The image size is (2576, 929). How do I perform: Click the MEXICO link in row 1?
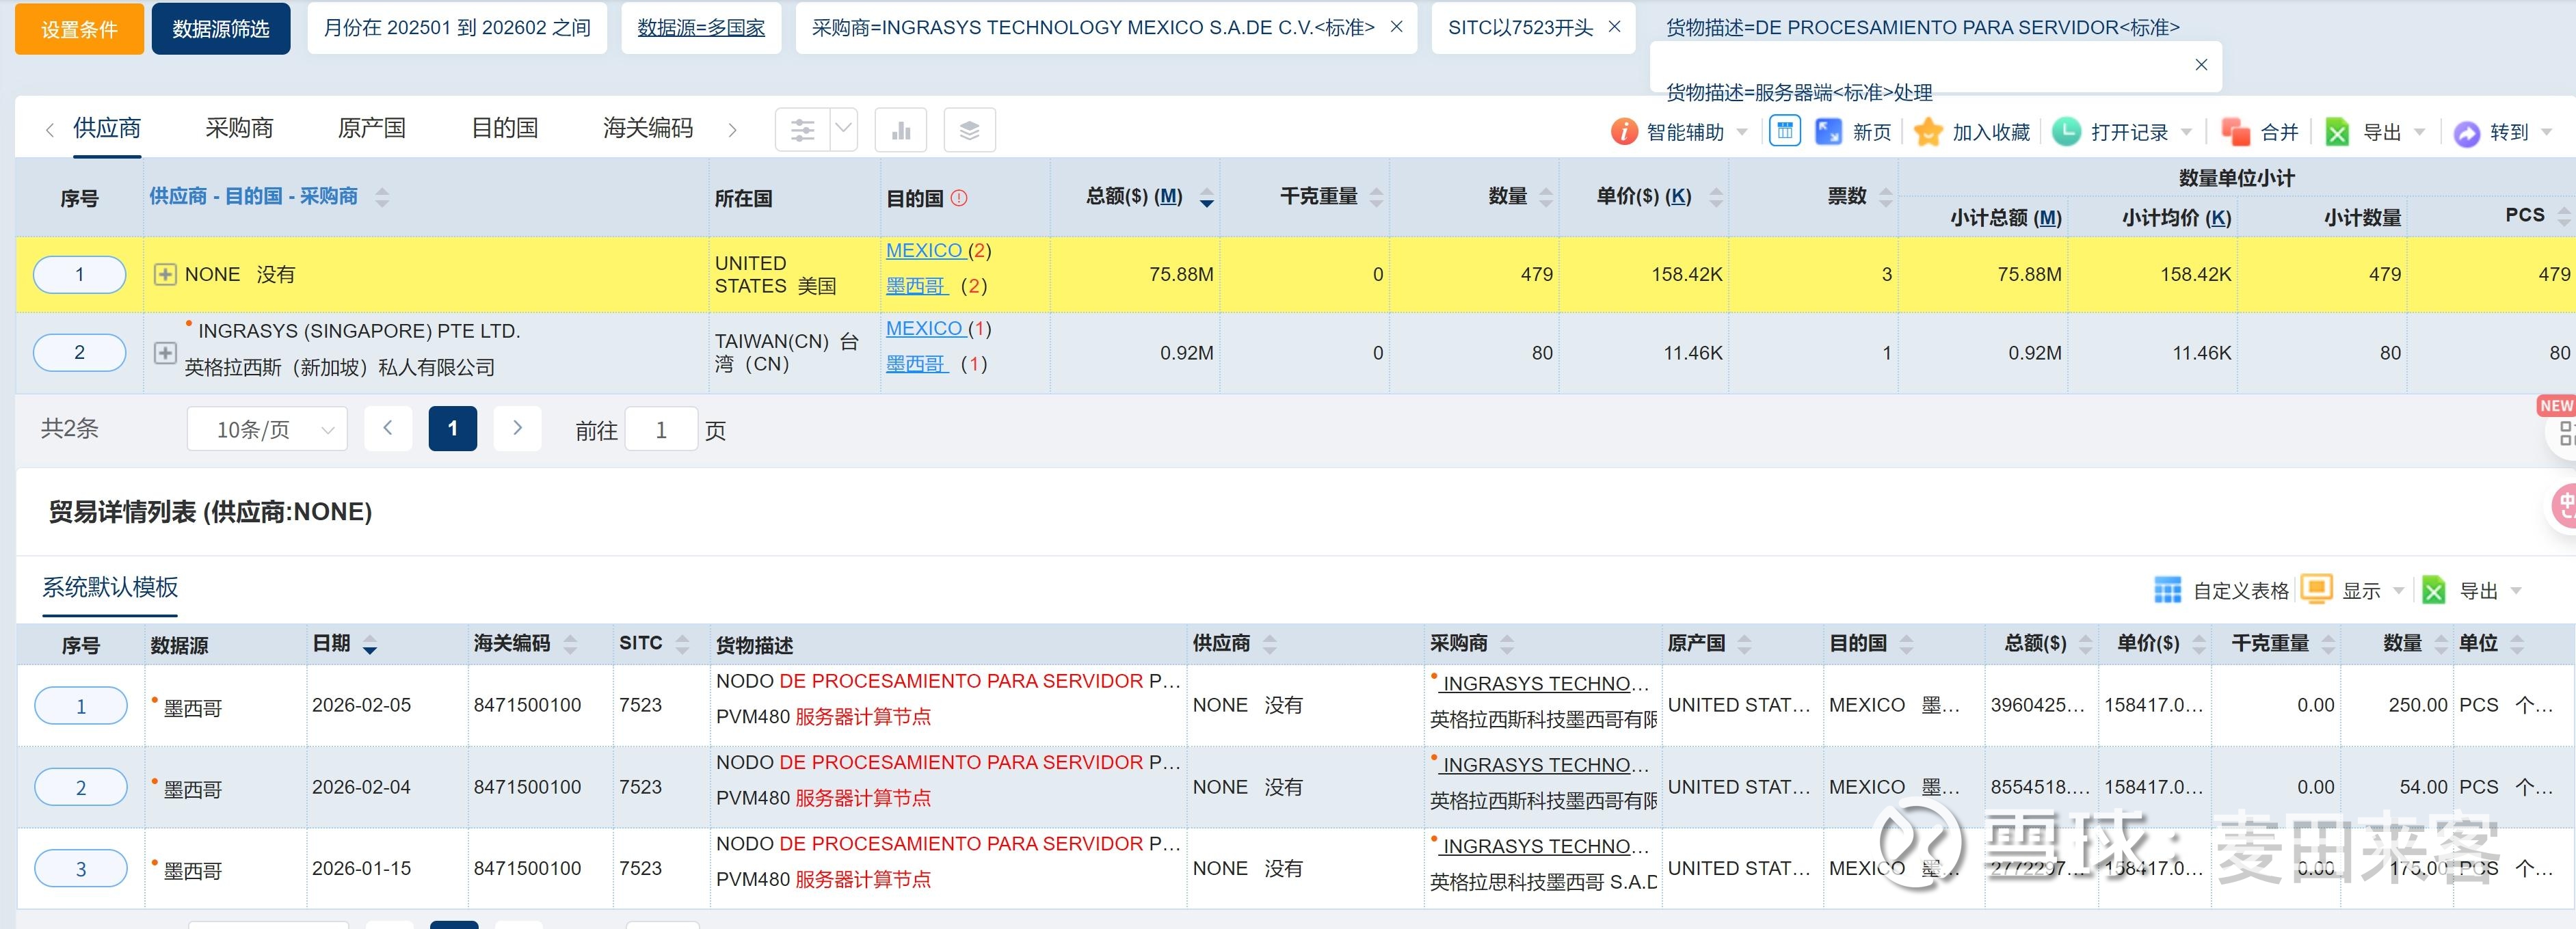point(923,251)
